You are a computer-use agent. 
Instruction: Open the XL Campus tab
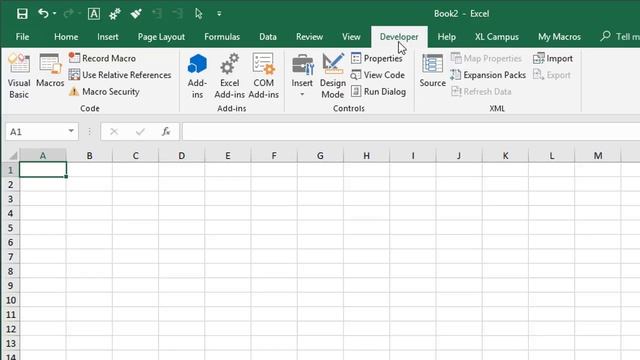tap(497, 37)
